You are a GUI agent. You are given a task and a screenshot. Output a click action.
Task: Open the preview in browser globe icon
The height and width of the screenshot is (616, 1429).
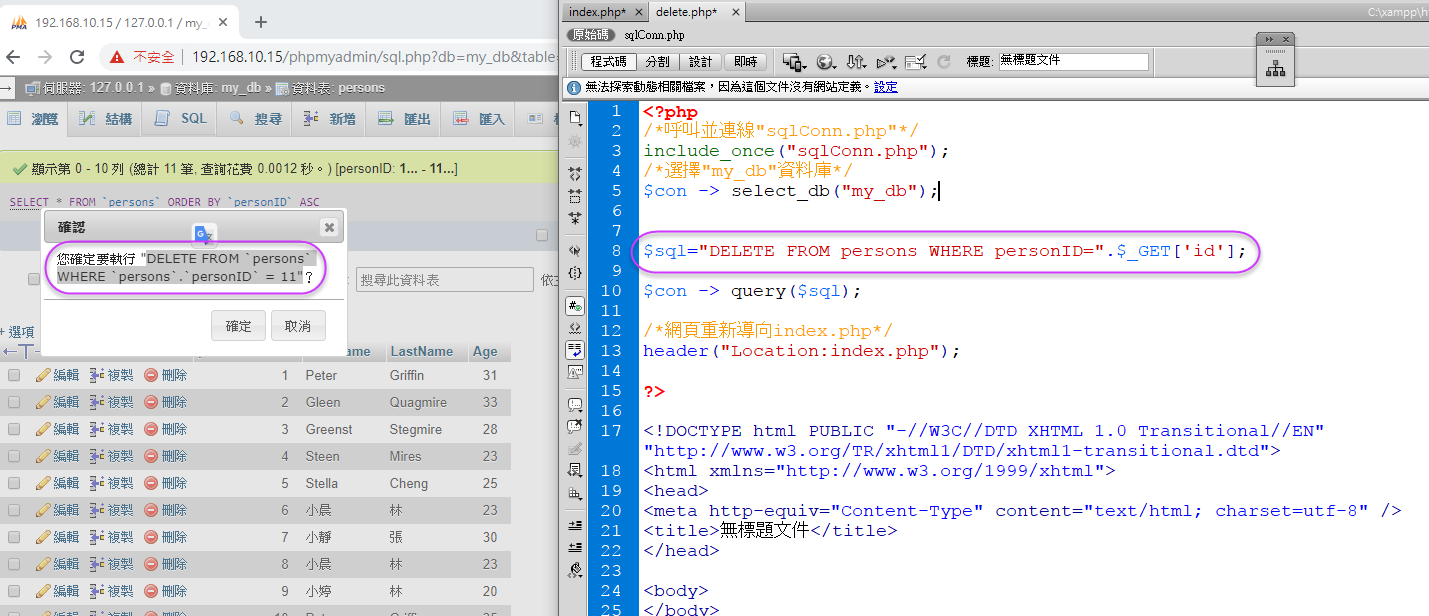click(x=825, y=62)
